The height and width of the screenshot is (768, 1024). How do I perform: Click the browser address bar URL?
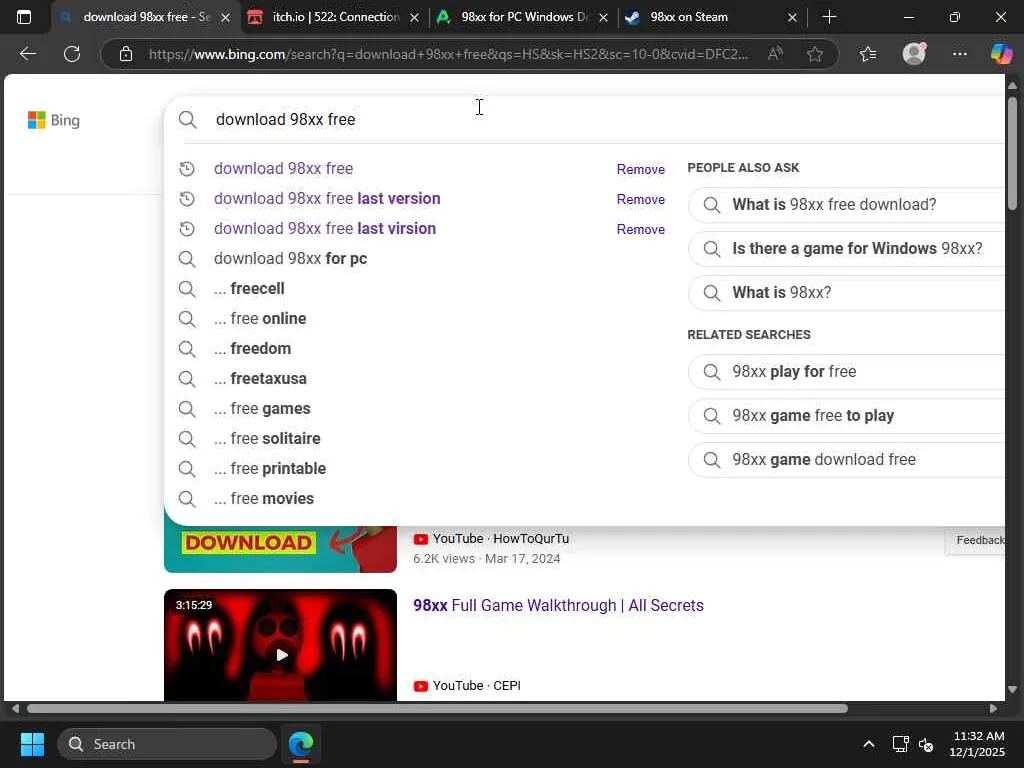click(449, 54)
